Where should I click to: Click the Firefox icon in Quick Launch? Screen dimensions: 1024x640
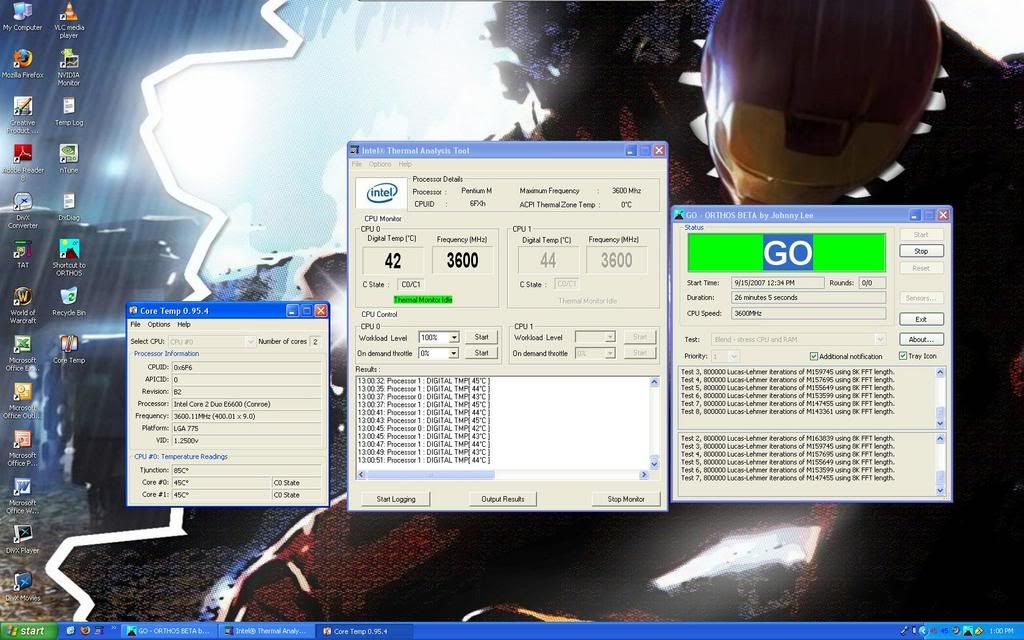tap(85, 631)
